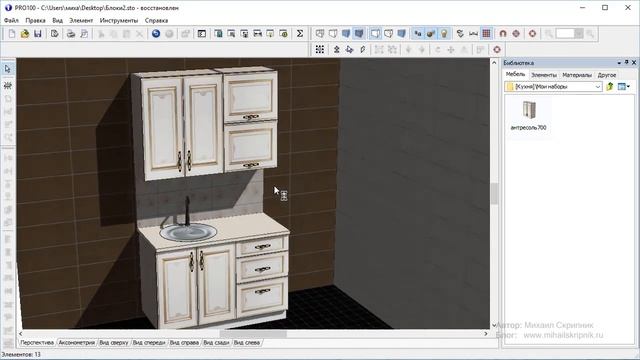
Task: Toggle the red grid display icon
Action: (486, 34)
